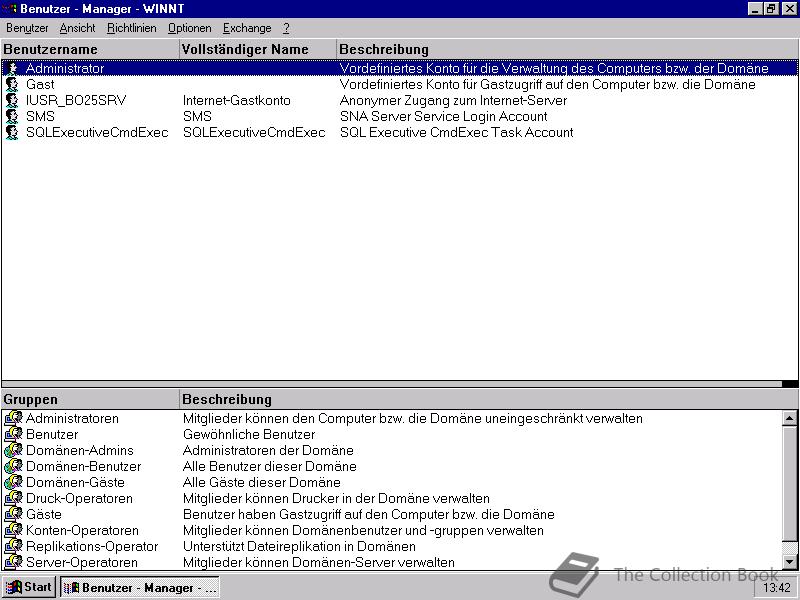Click description Unterstützt Dateireplikation in Domänen

point(299,546)
